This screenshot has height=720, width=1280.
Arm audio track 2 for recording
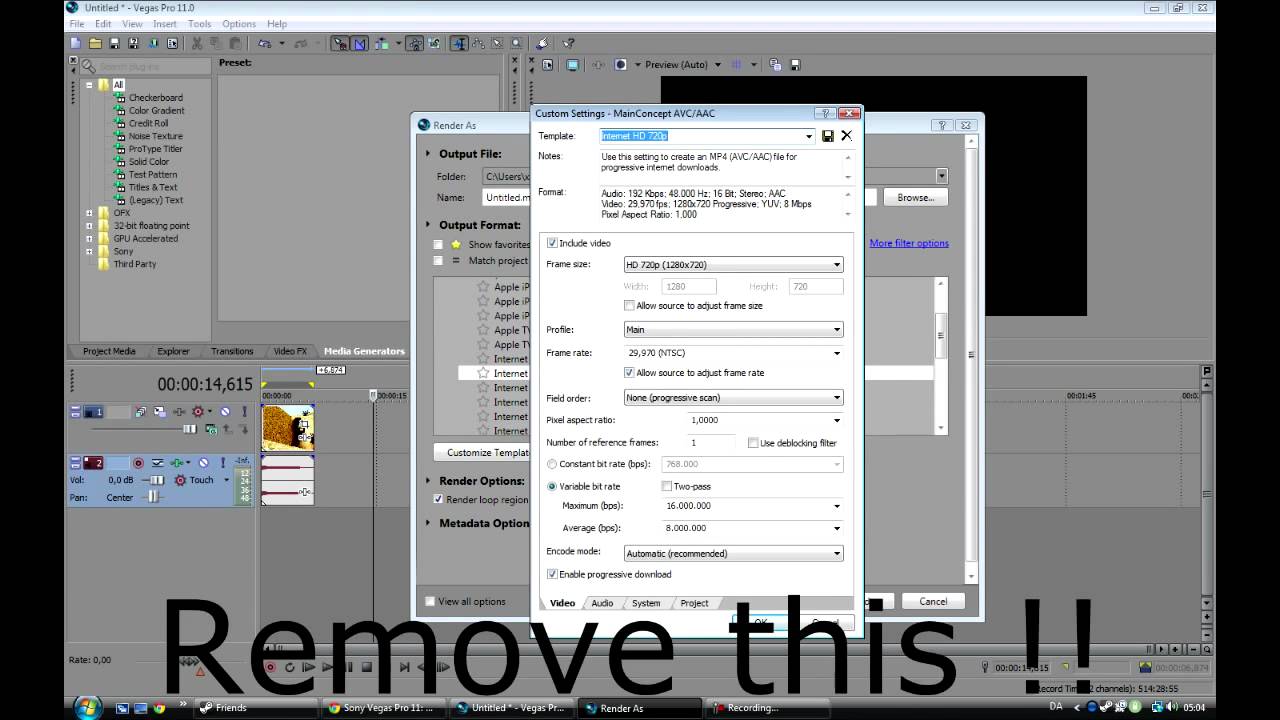(x=138, y=463)
